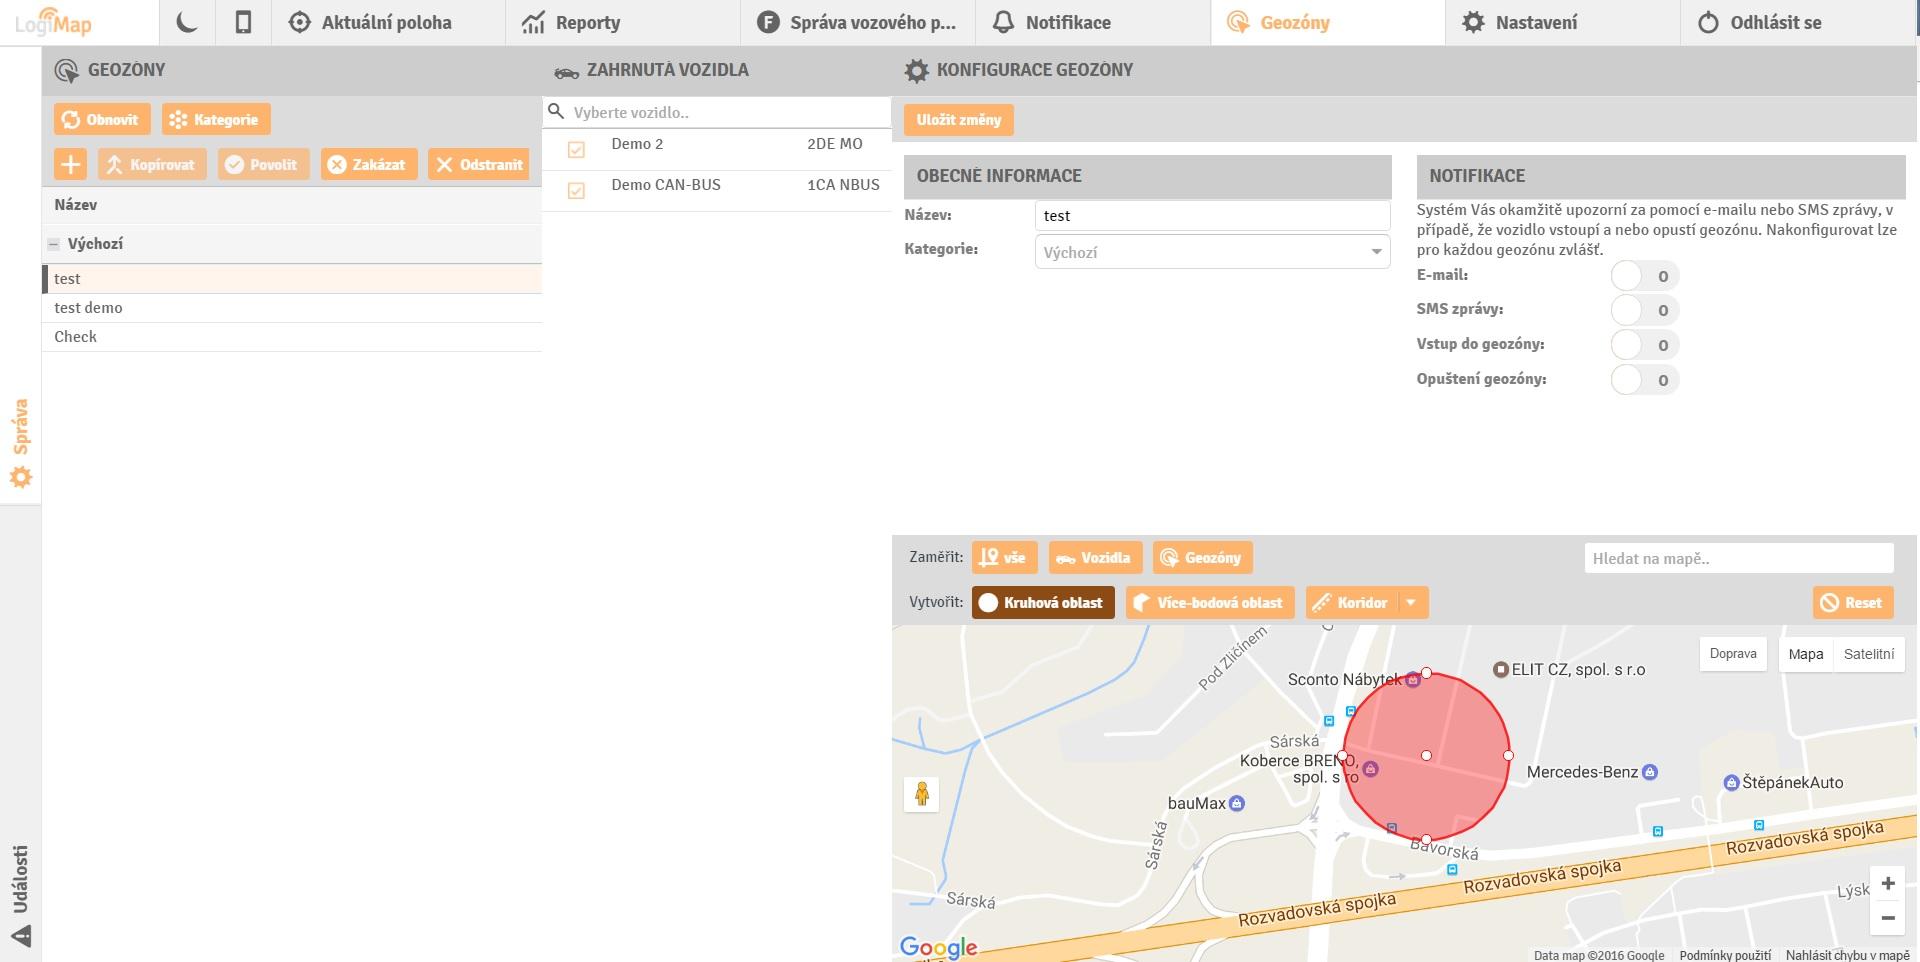This screenshot has width=1920, height=962.
Task: Click the Street View pegman icon
Action: click(922, 794)
